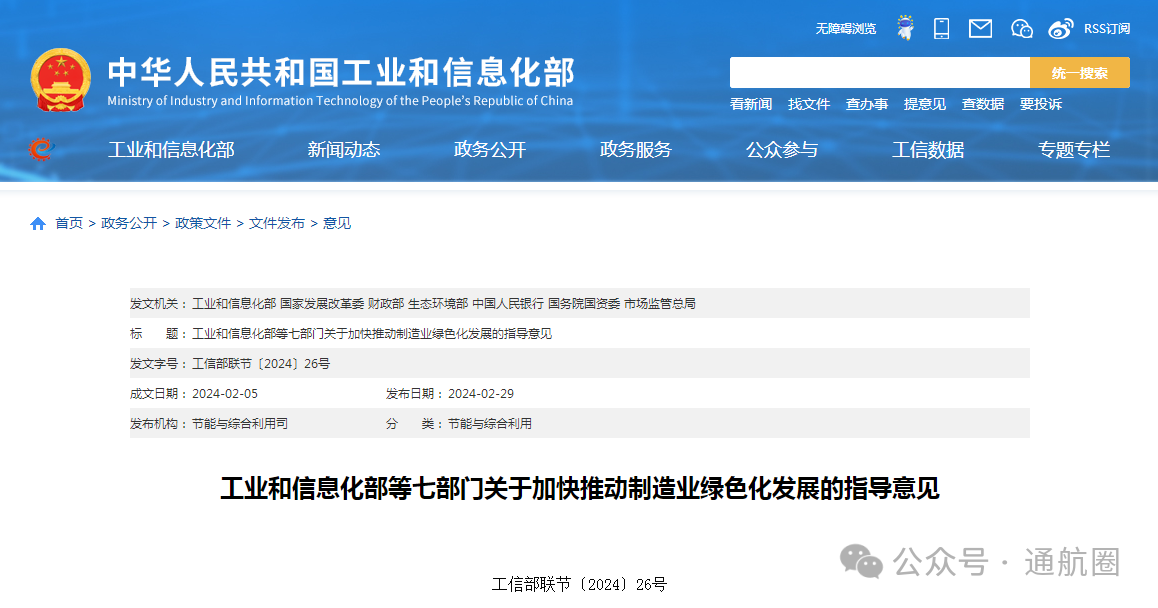Click the home icon in the breadcrumb
The height and width of the screenshot is (608, 1158).
tap(37, 223)
